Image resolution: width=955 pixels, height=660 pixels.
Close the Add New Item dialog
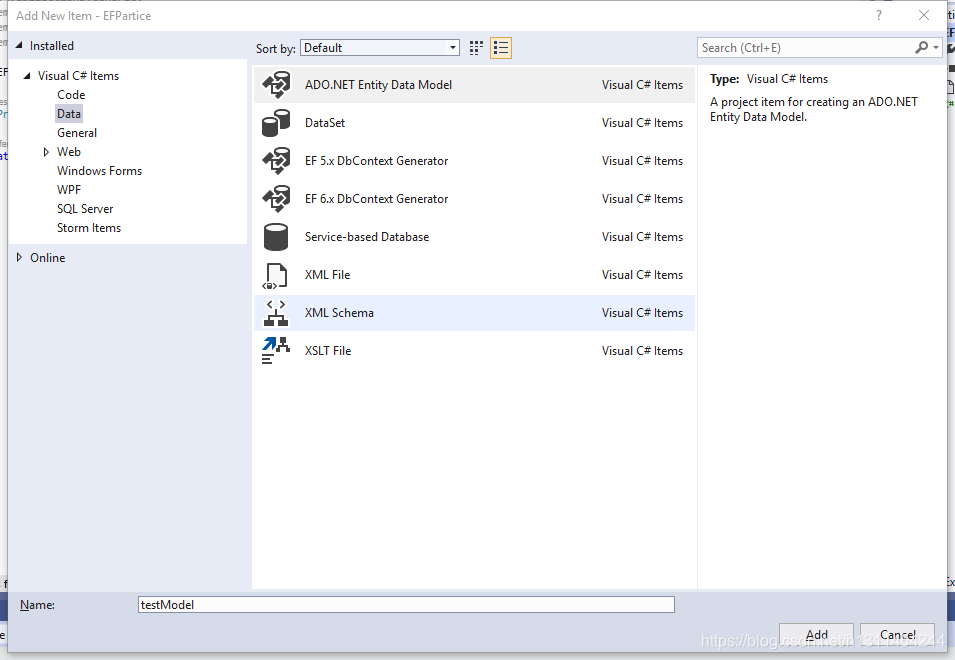(924, 15)
